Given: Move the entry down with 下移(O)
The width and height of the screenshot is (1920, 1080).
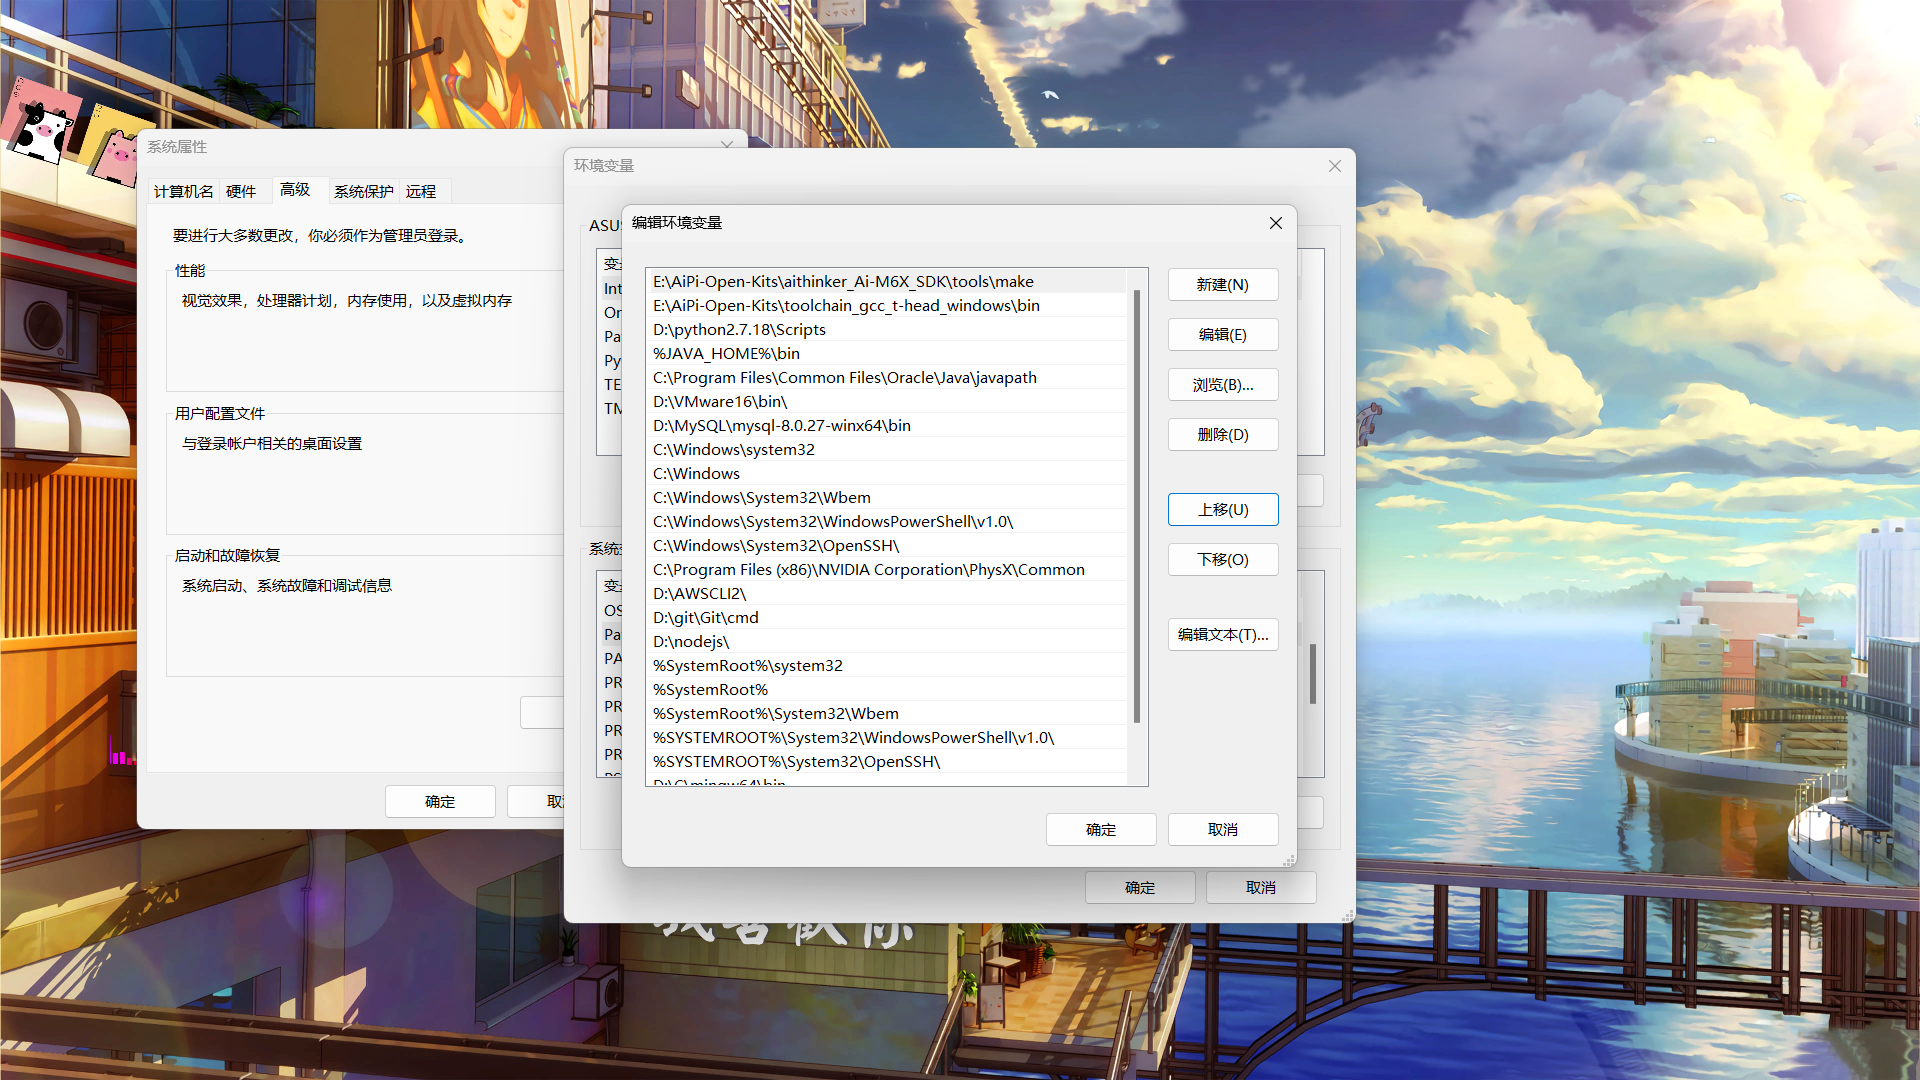Looking at the screenshot, I should pos(1223,560).
